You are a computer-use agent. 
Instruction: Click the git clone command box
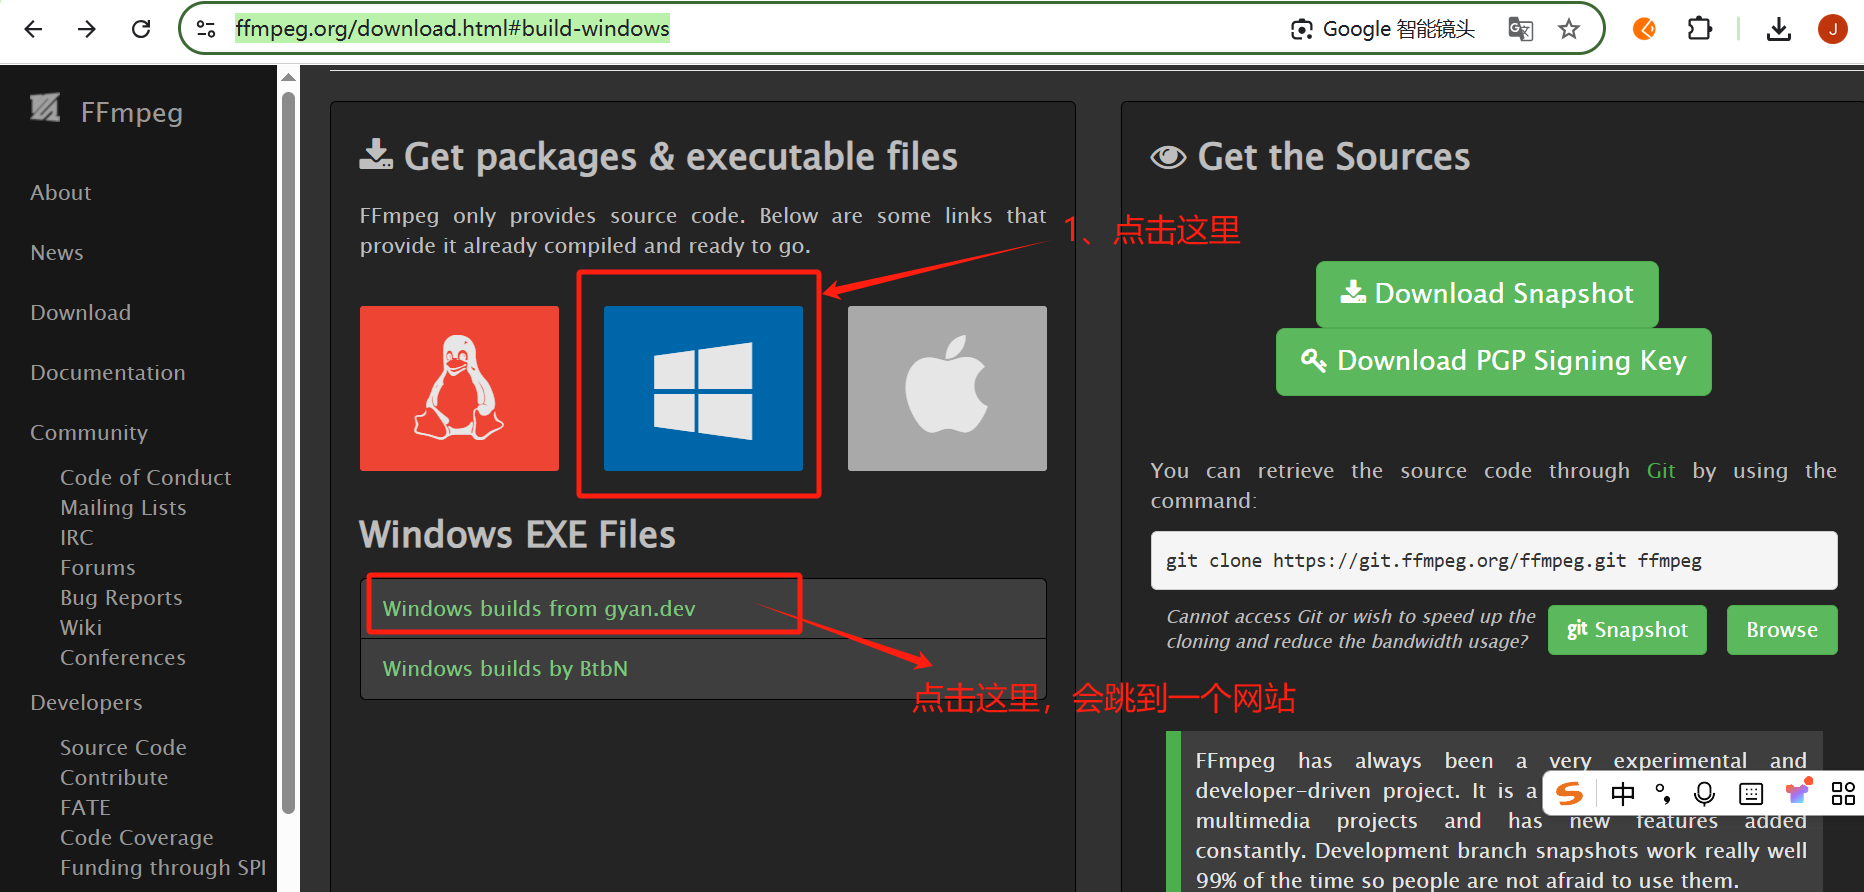tap(1494, 560)
